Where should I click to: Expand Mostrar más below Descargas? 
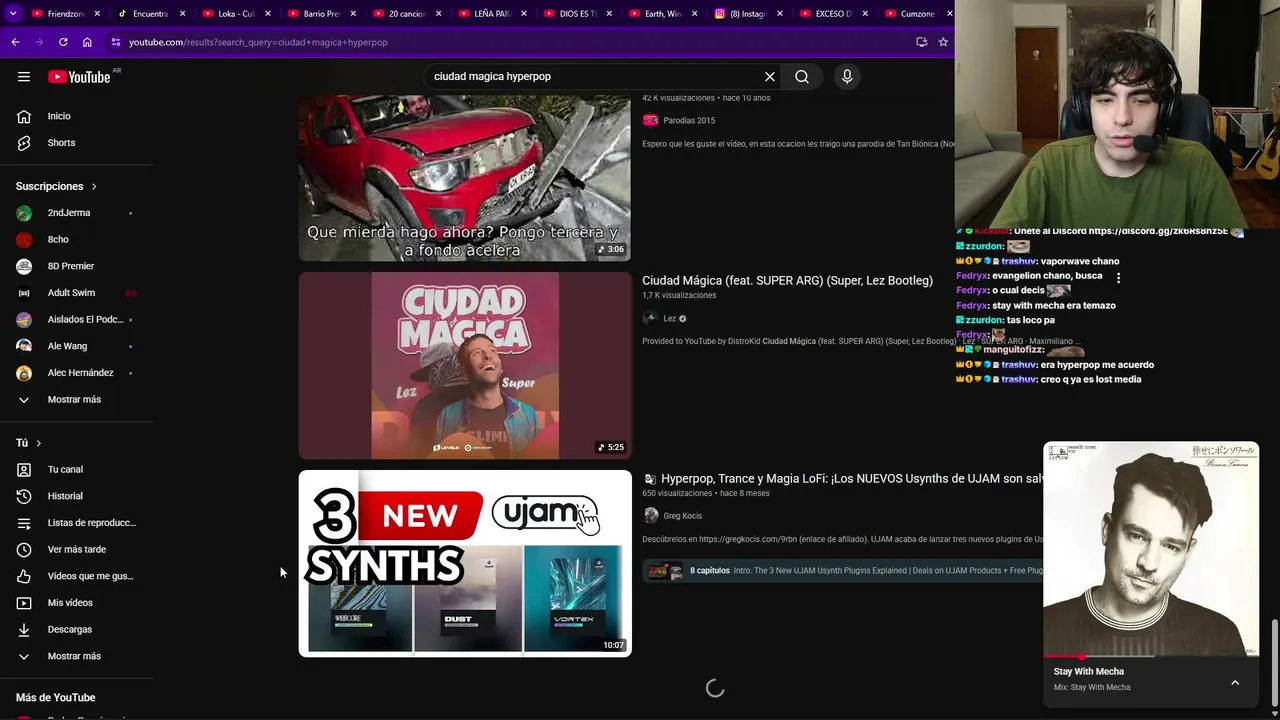76,656
